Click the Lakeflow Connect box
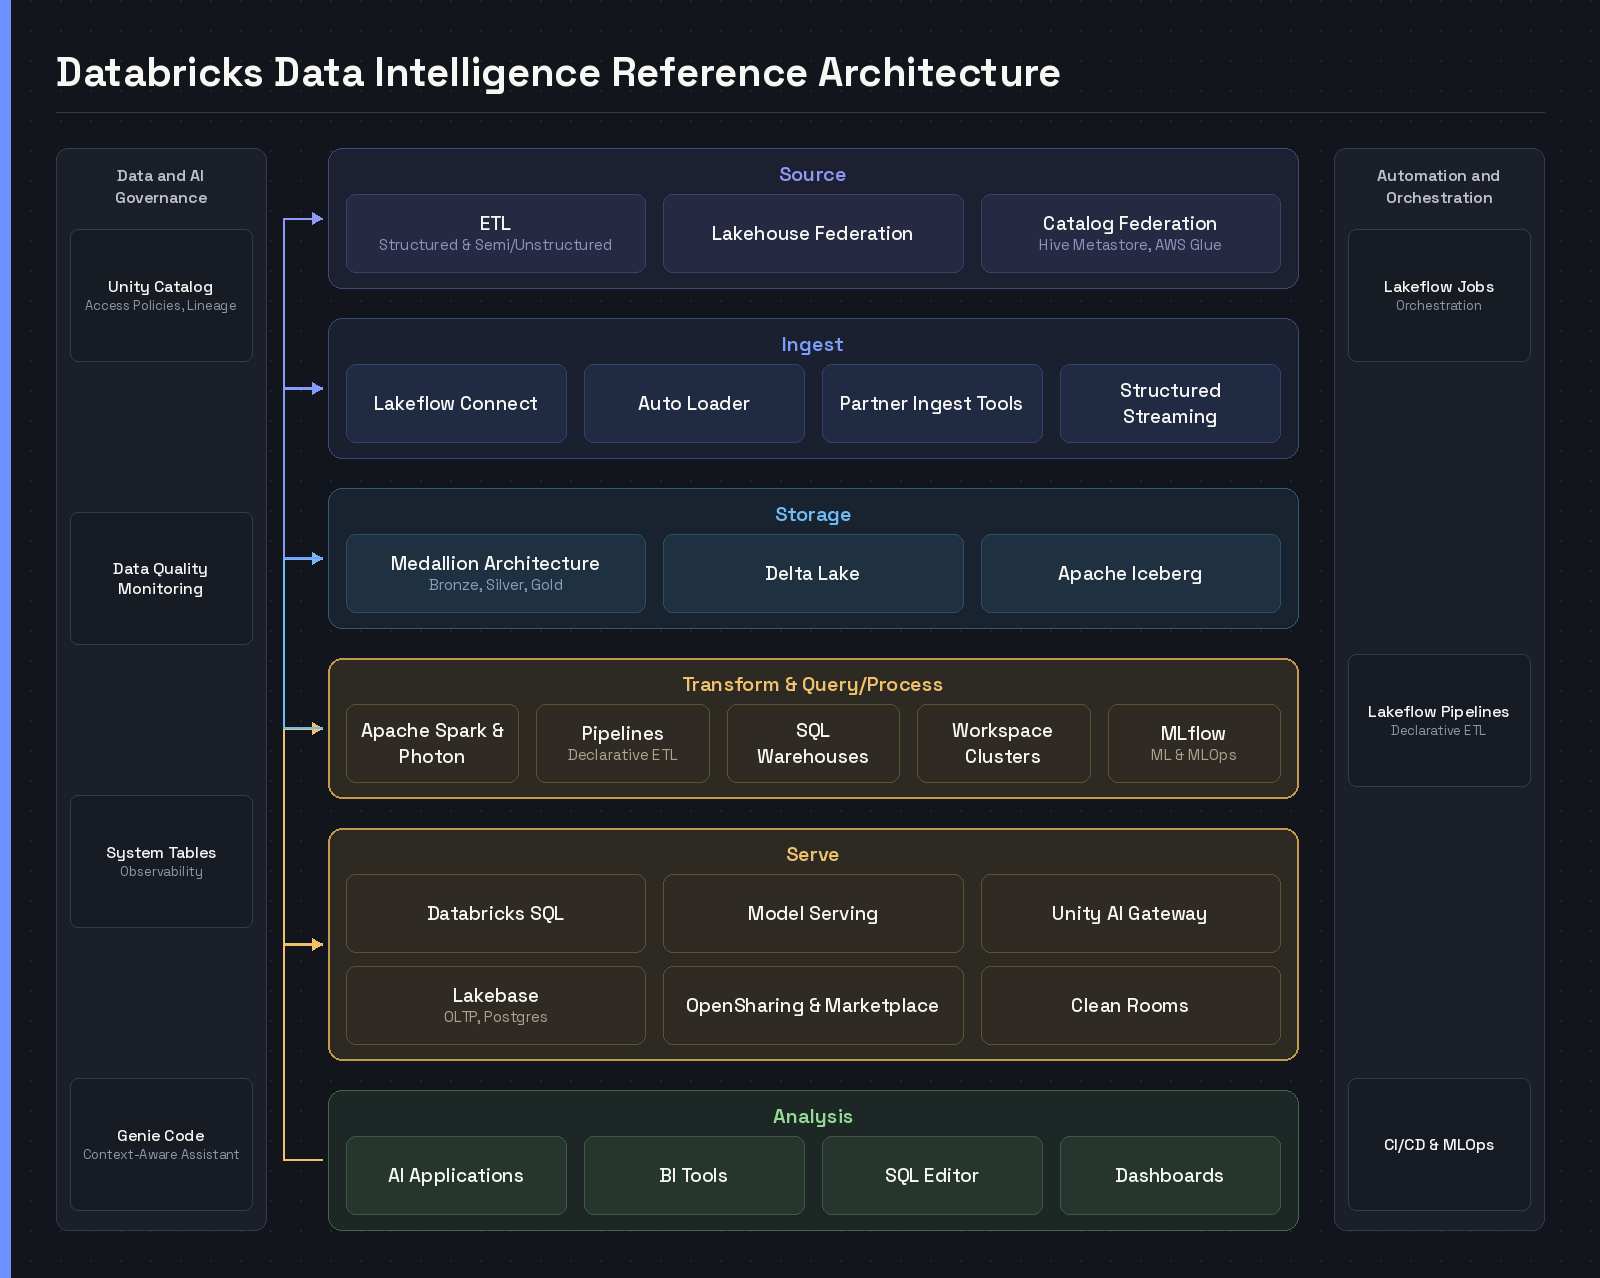 pos(456,403)
